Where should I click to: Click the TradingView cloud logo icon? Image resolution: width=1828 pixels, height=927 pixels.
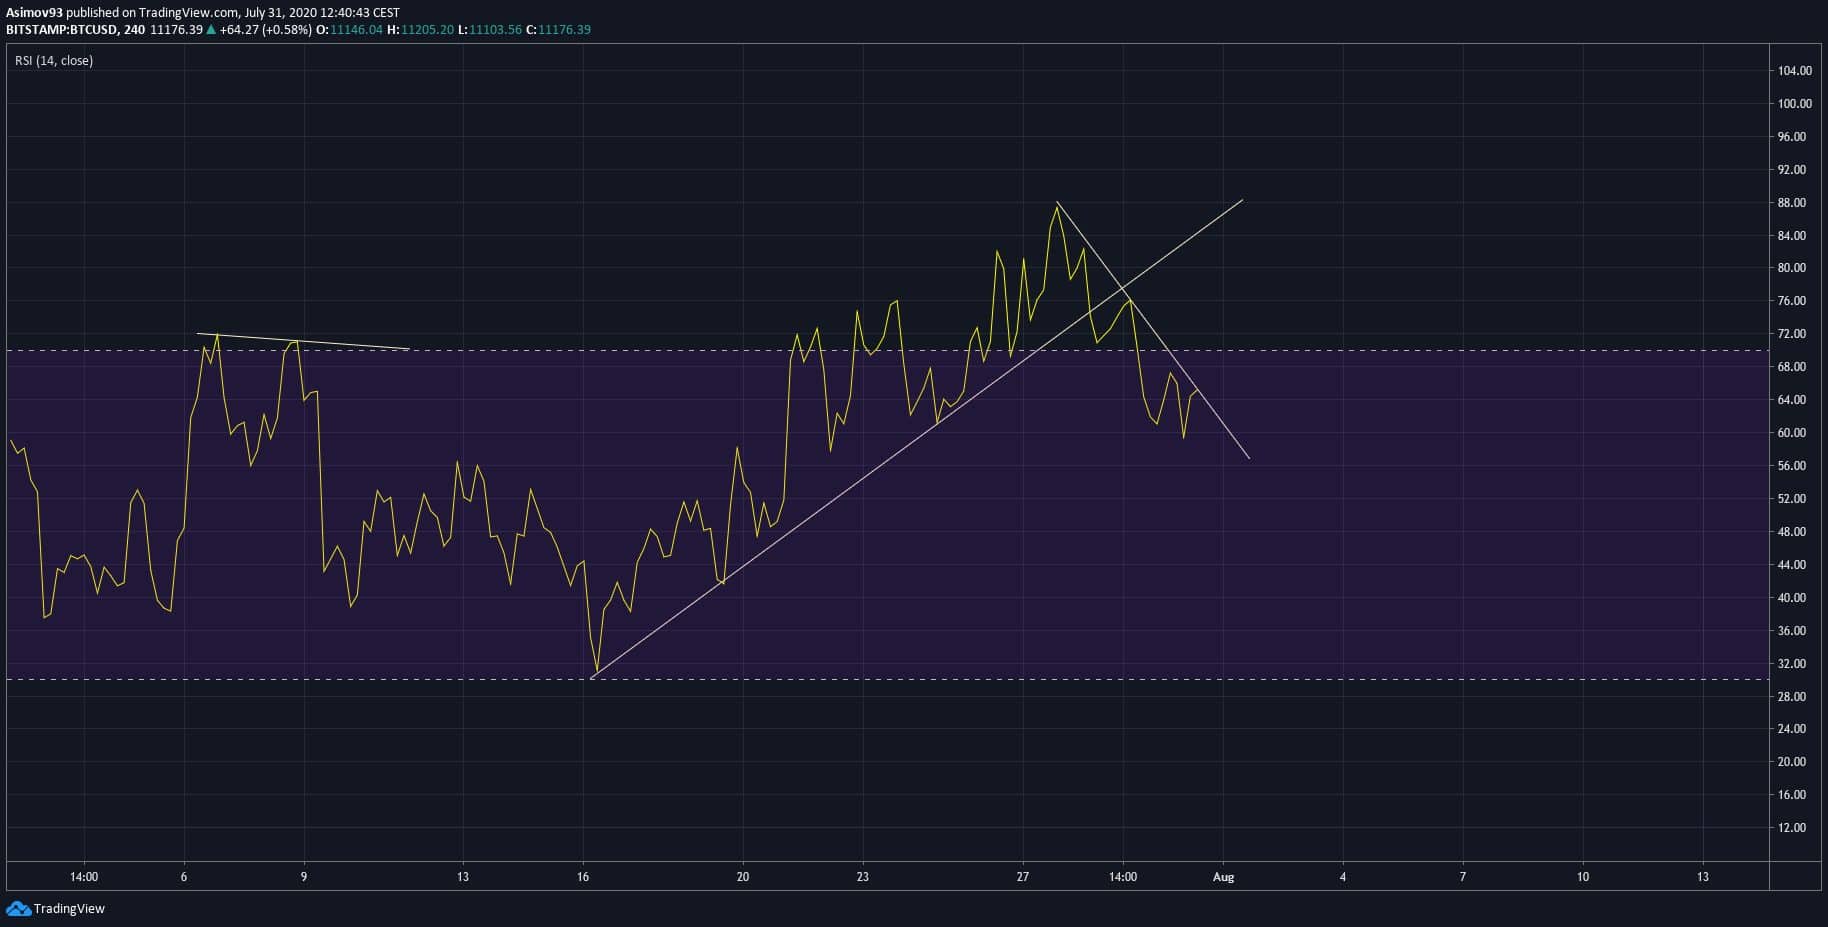[18, 908]
